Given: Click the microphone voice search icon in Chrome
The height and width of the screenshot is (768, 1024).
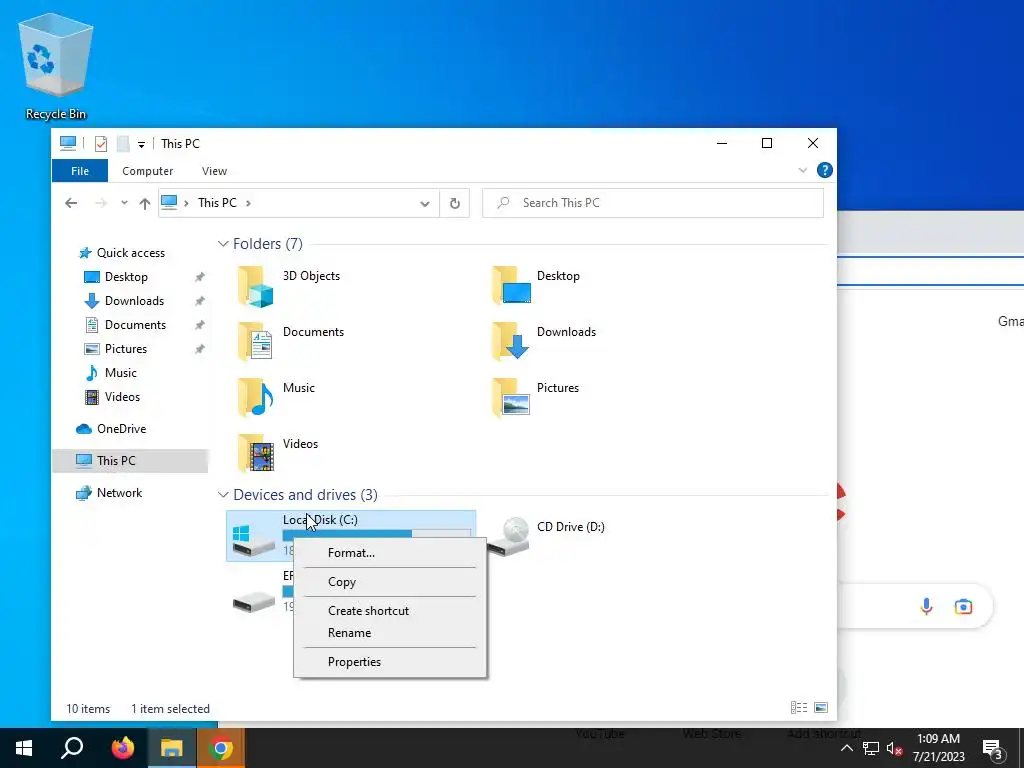Looking at the screenshot, I should click(x=926, y=607).
